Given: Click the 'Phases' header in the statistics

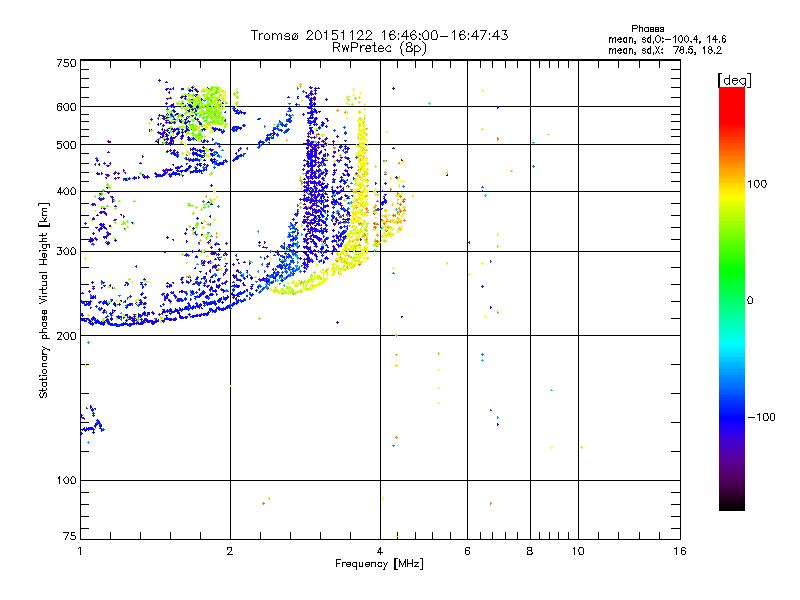Looking at the screenshot, I should click(647, 29).
